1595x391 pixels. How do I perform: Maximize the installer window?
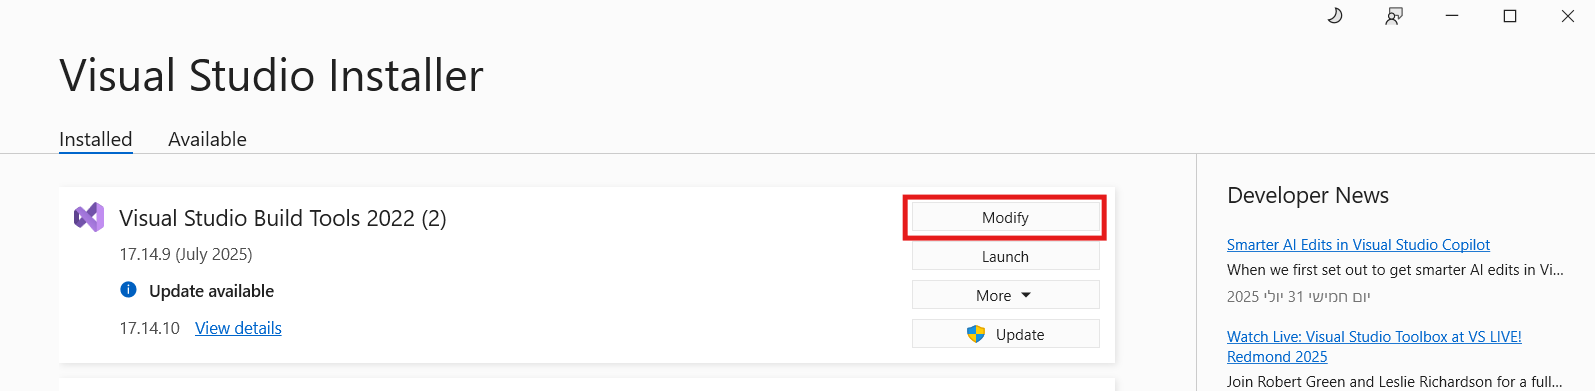pos(1510,16)
